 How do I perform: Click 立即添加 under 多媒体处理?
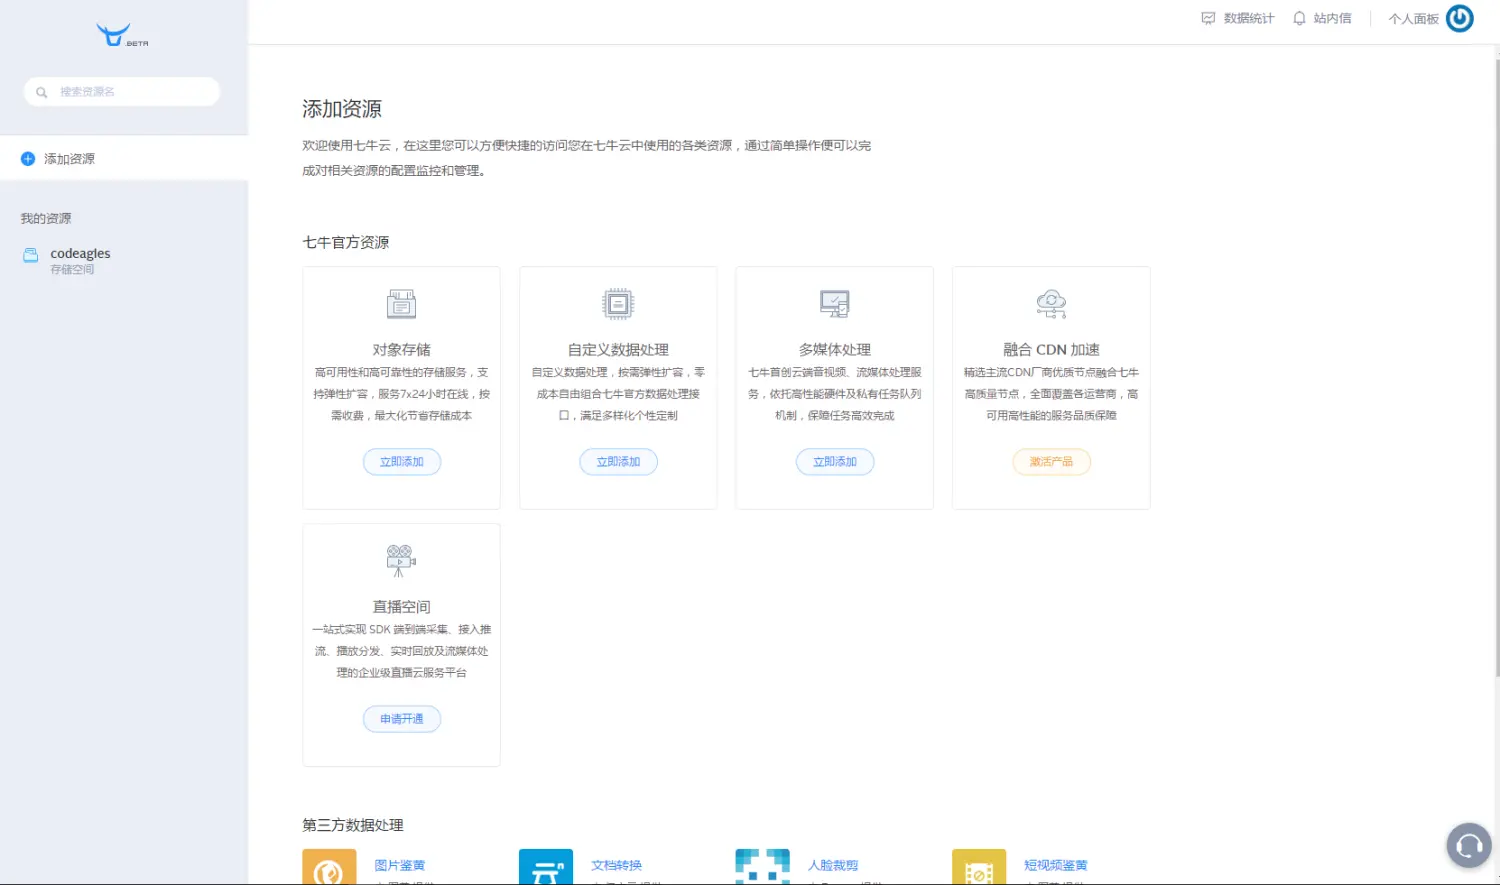835,462
